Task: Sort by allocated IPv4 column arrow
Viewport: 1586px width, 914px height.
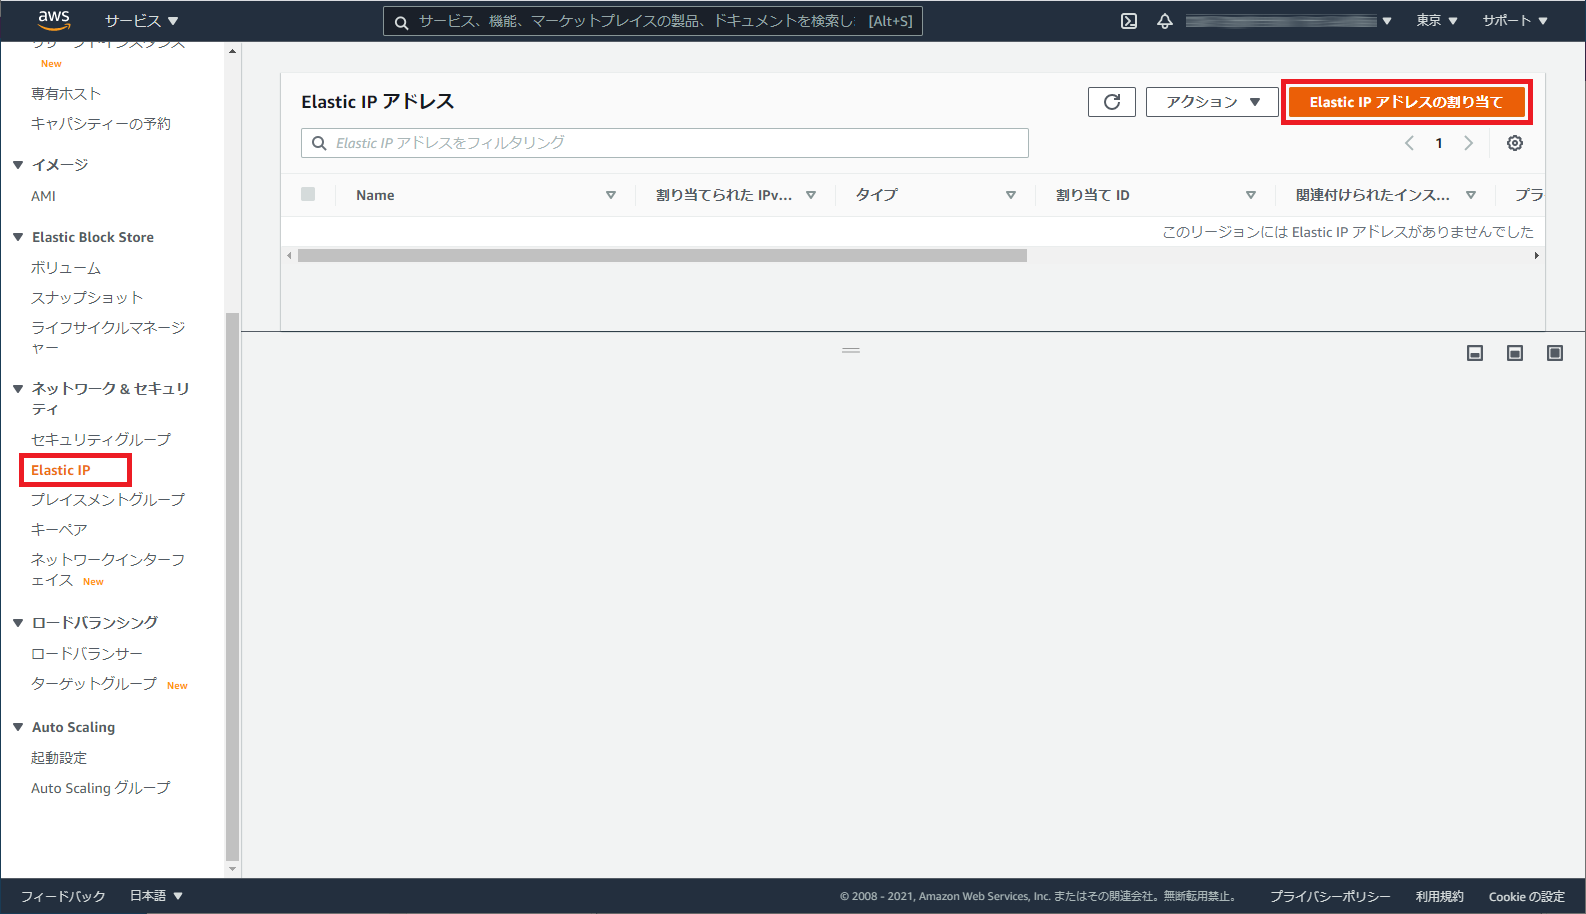Action: pyautogui.click(x=811, y=195)
